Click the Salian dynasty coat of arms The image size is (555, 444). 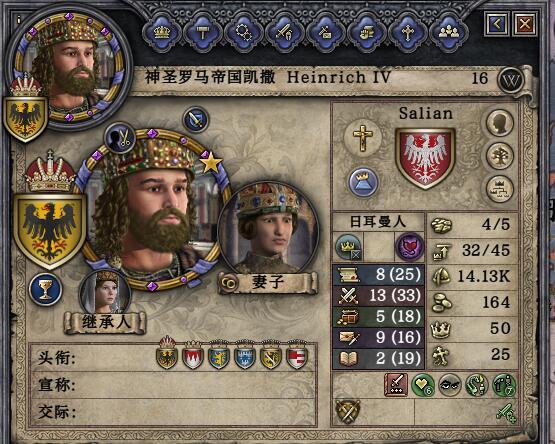[425, 158]
